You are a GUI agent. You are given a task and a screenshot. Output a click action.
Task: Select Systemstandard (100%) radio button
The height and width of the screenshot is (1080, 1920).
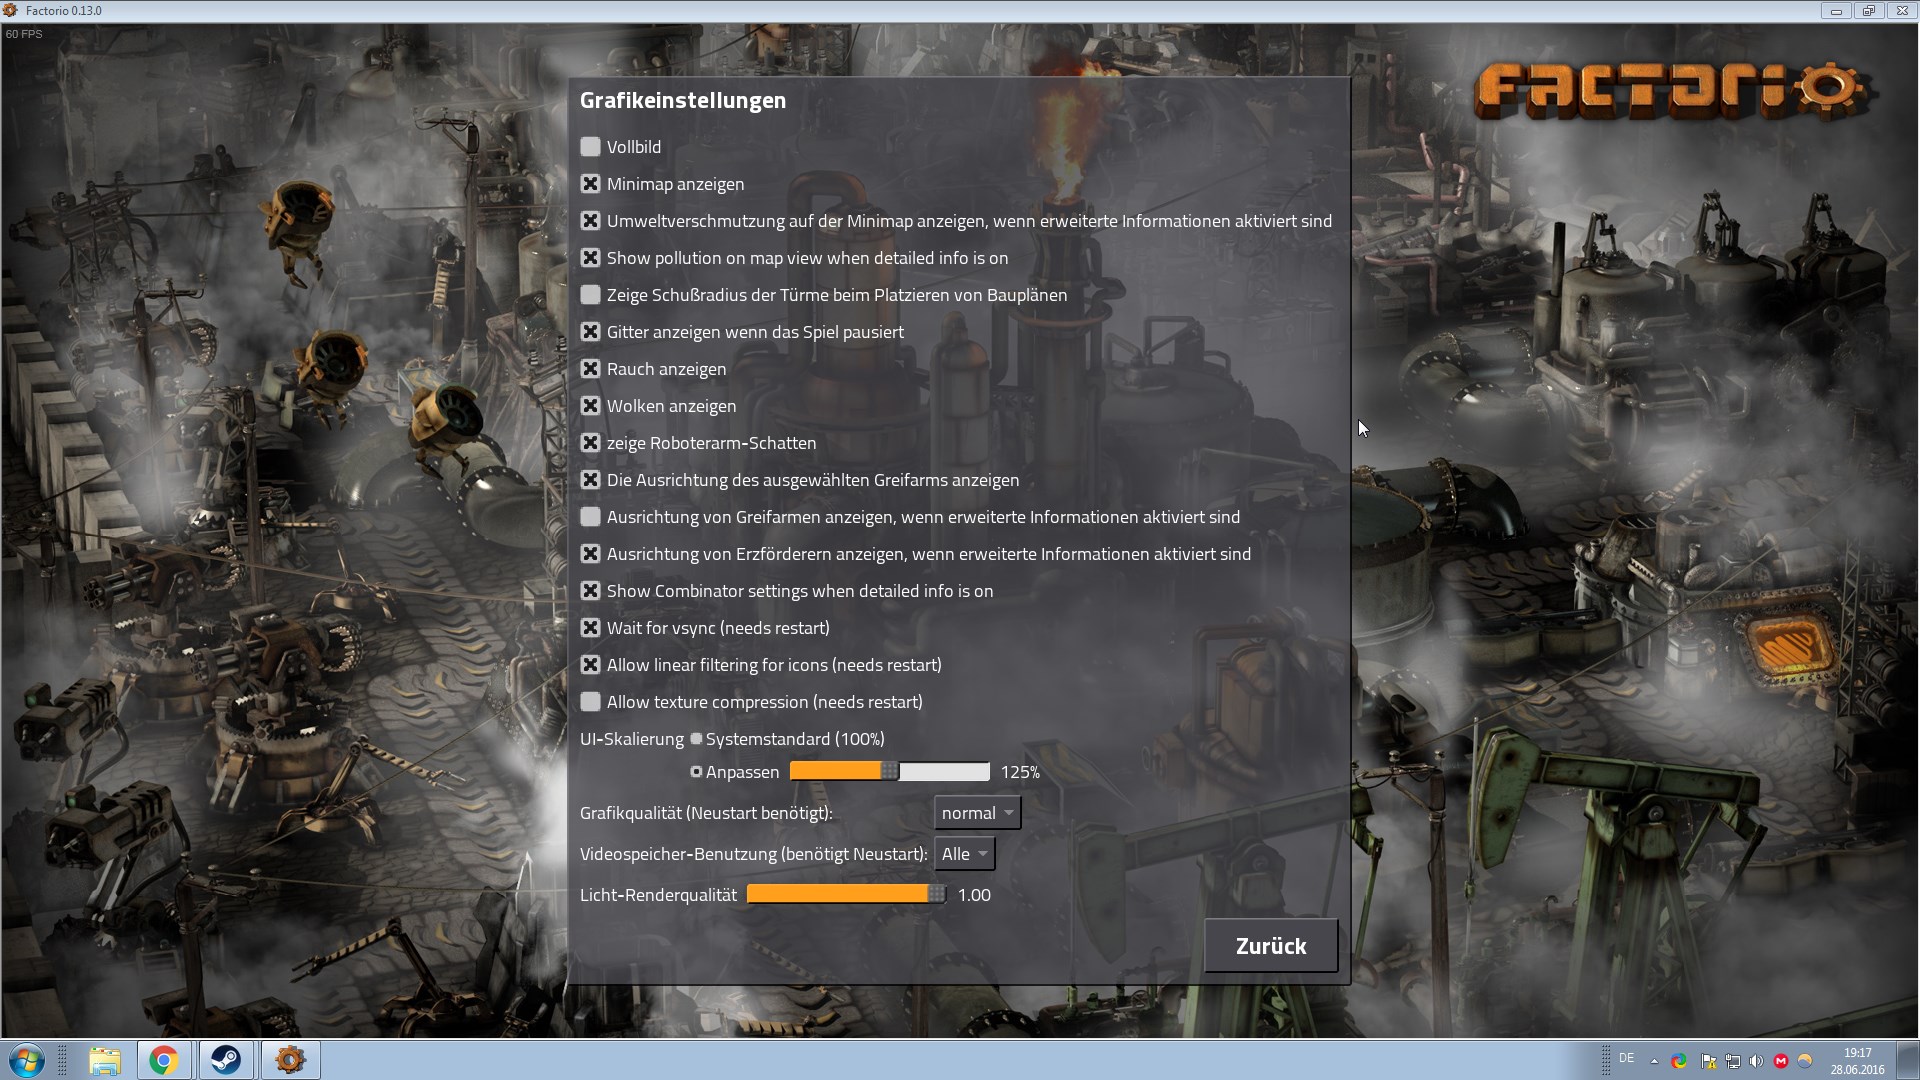(696, 739)
